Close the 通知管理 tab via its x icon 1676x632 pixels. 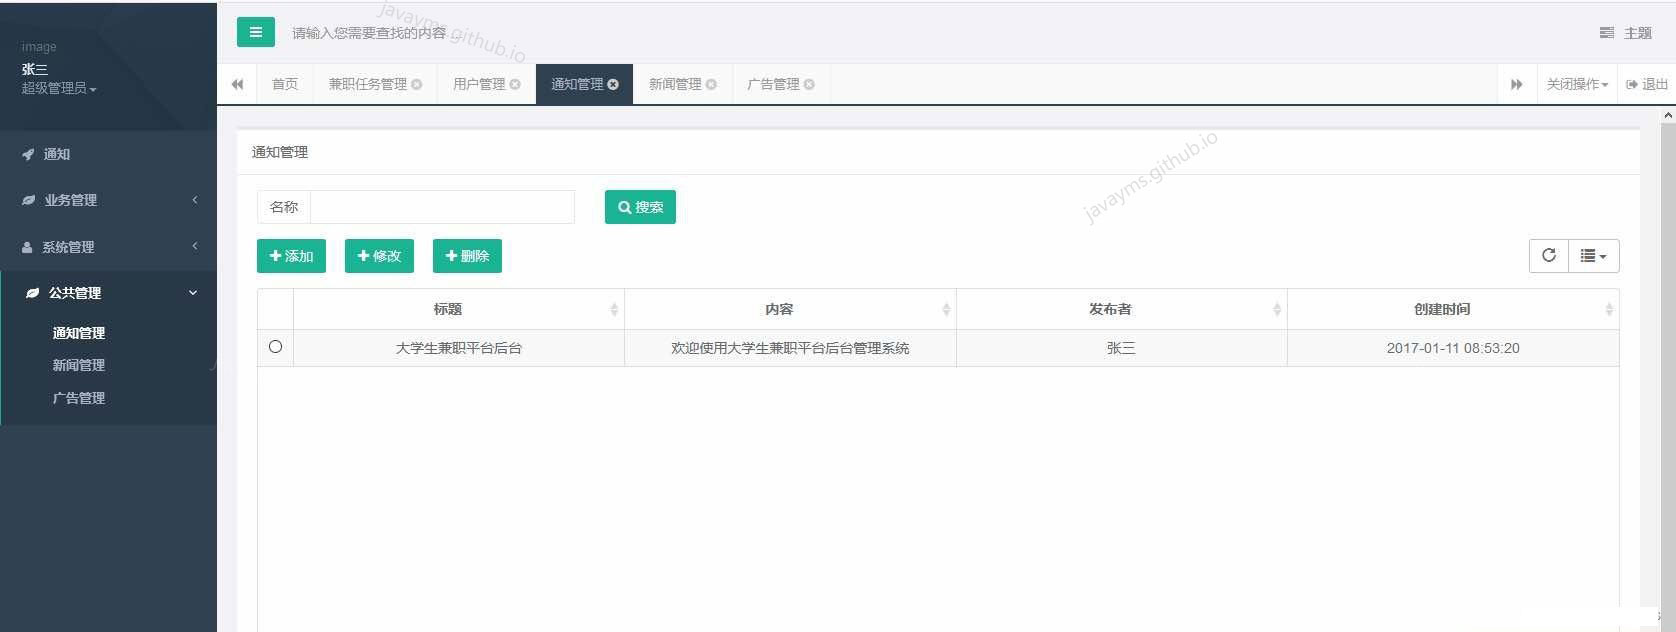[613, 84]
